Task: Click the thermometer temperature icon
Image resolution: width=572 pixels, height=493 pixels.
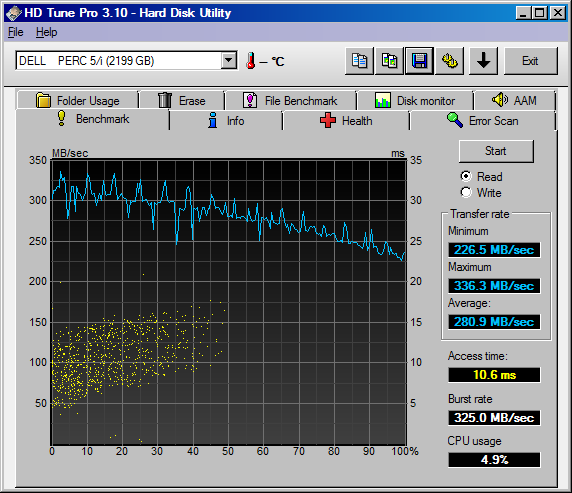Action: pos(251,61)
